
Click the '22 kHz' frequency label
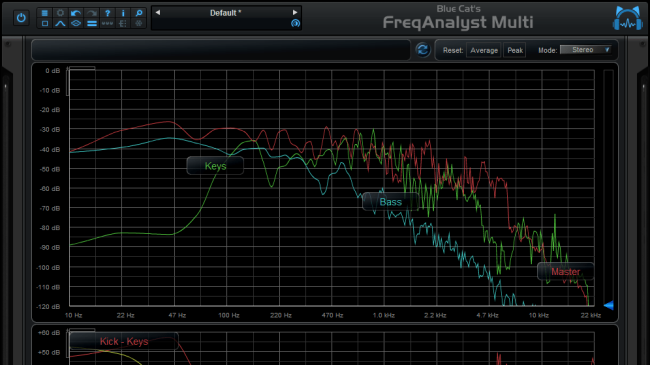(591, 315)
